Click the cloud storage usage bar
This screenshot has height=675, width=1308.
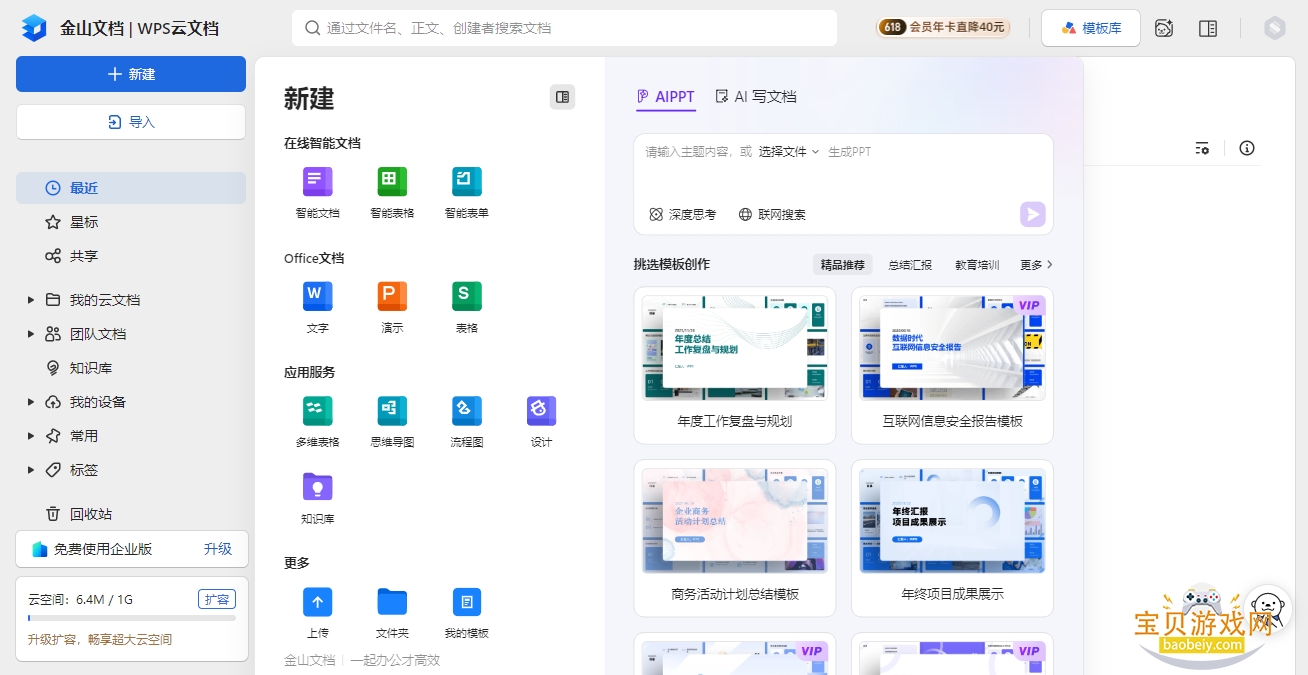(x=132, y=618)
